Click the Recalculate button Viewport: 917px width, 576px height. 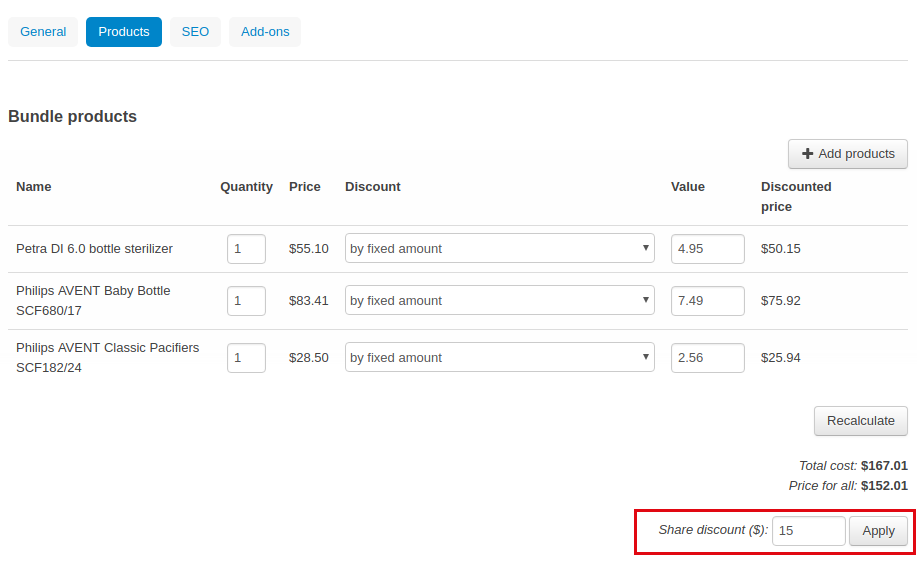pos(861,421)
